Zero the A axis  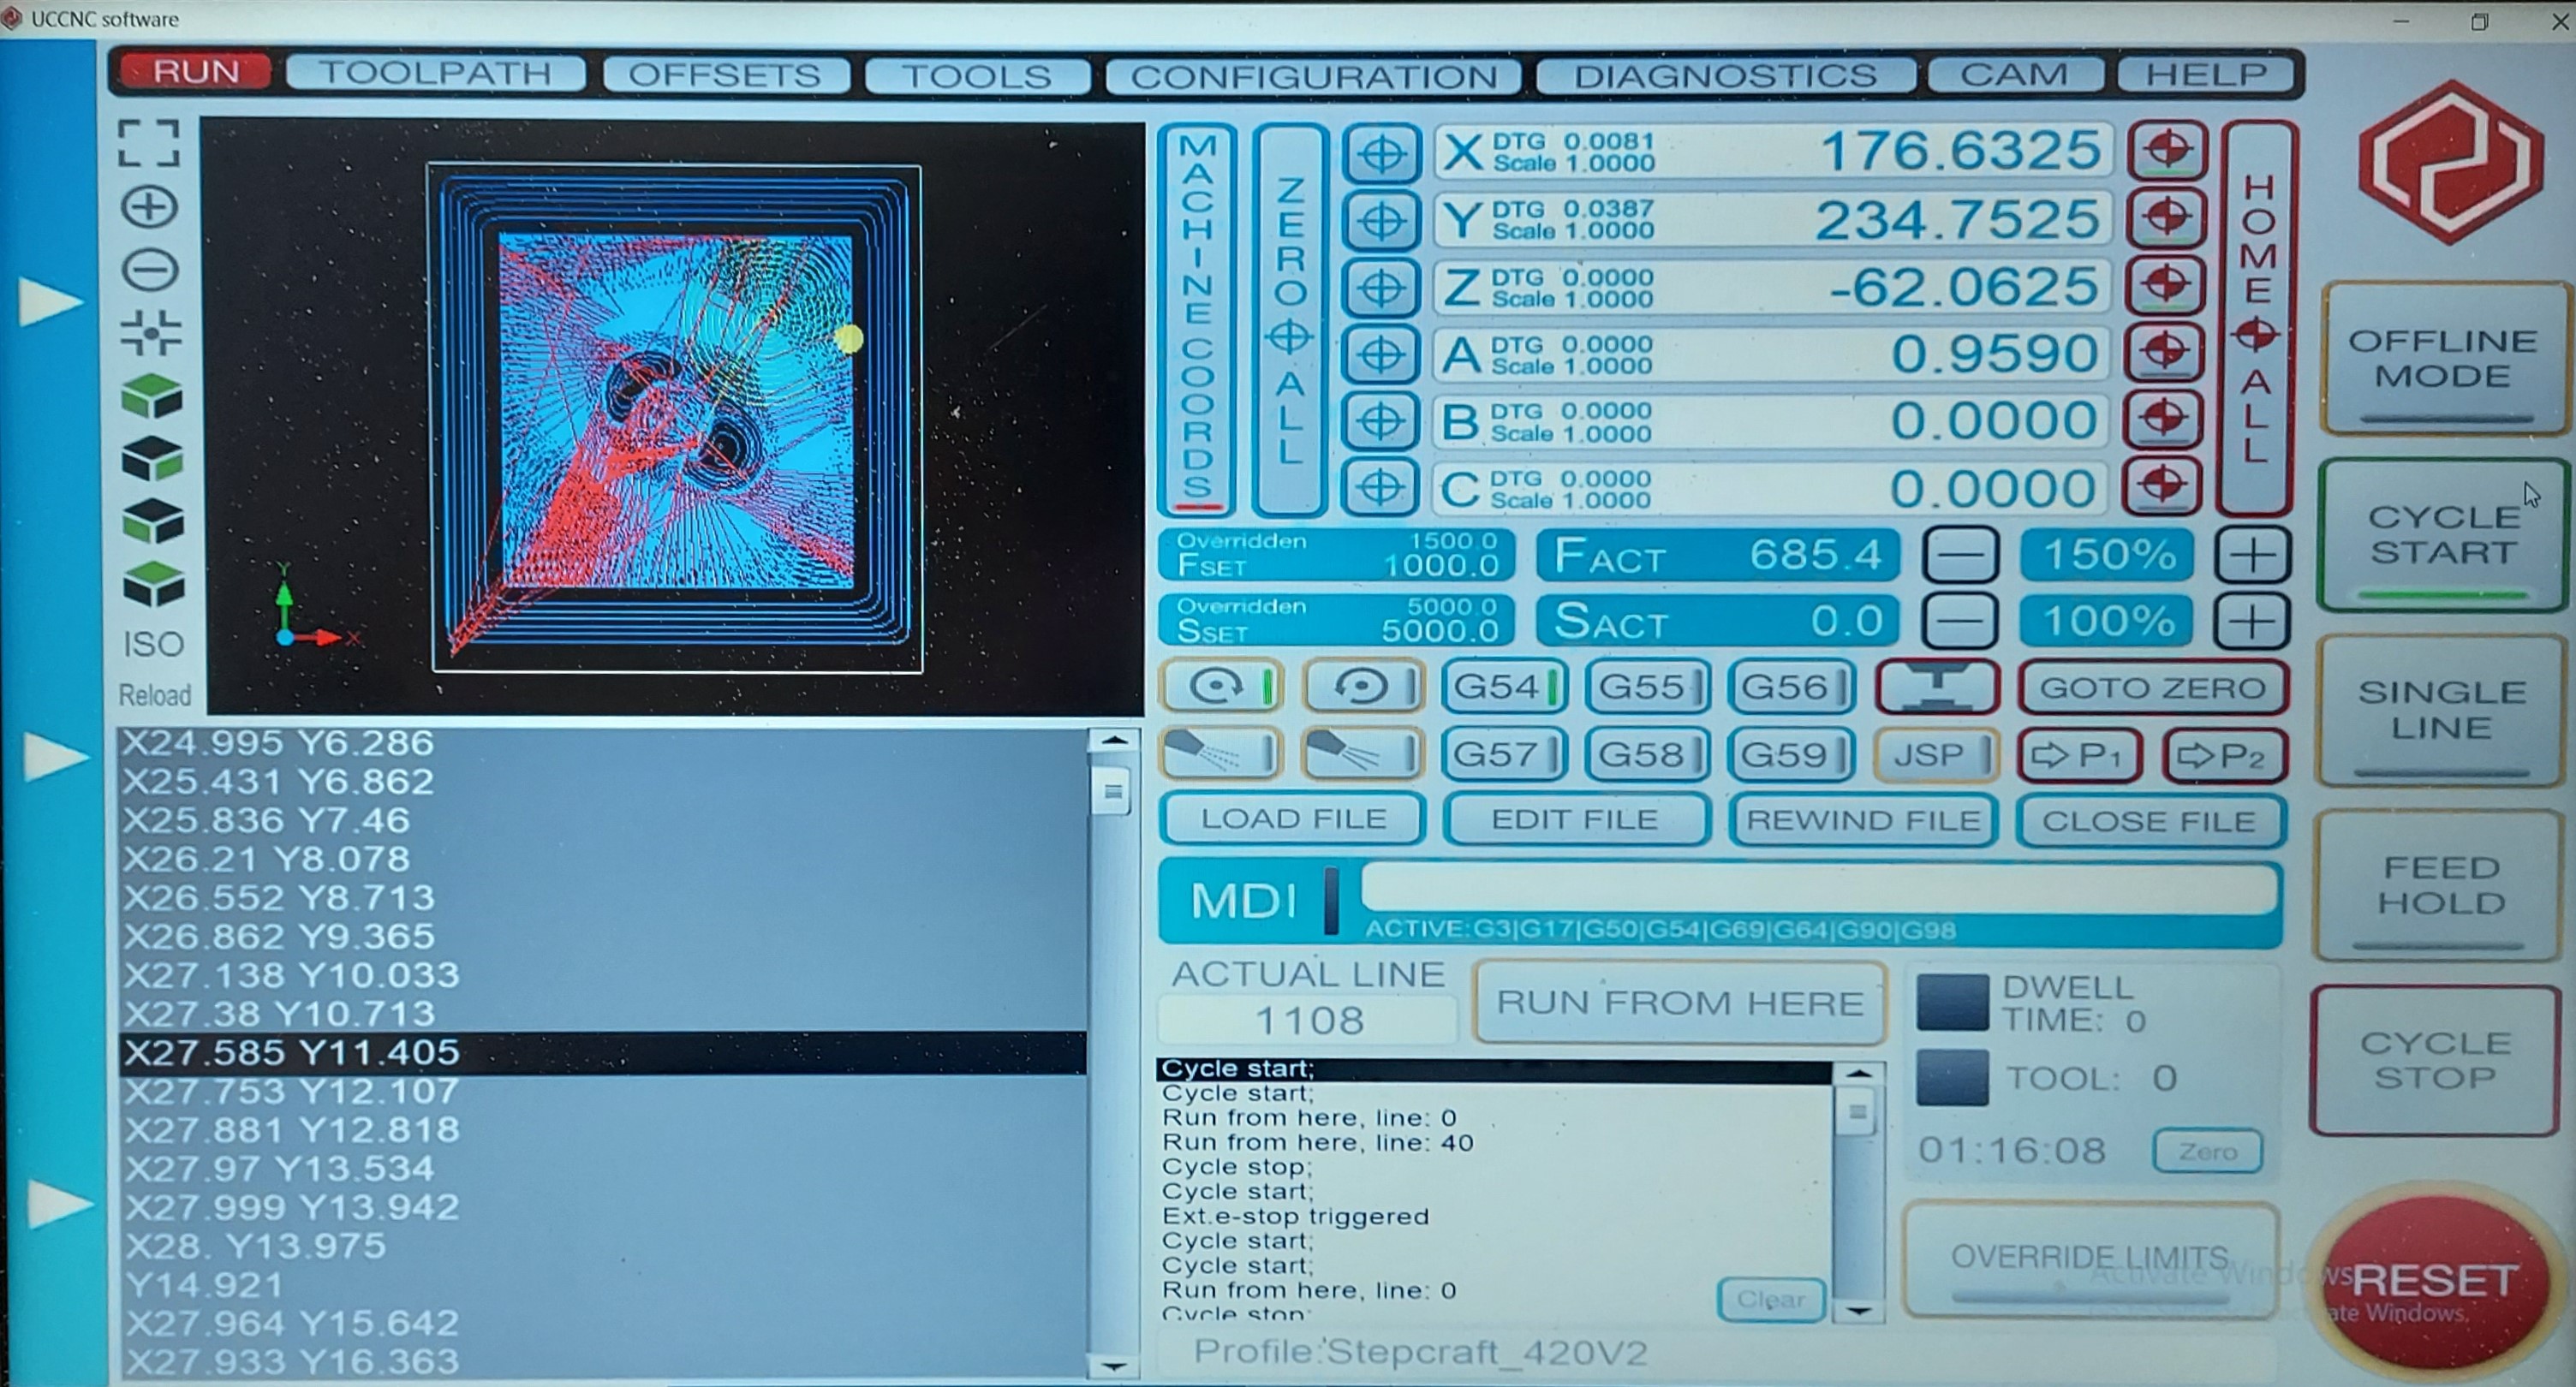[1380, 354]
